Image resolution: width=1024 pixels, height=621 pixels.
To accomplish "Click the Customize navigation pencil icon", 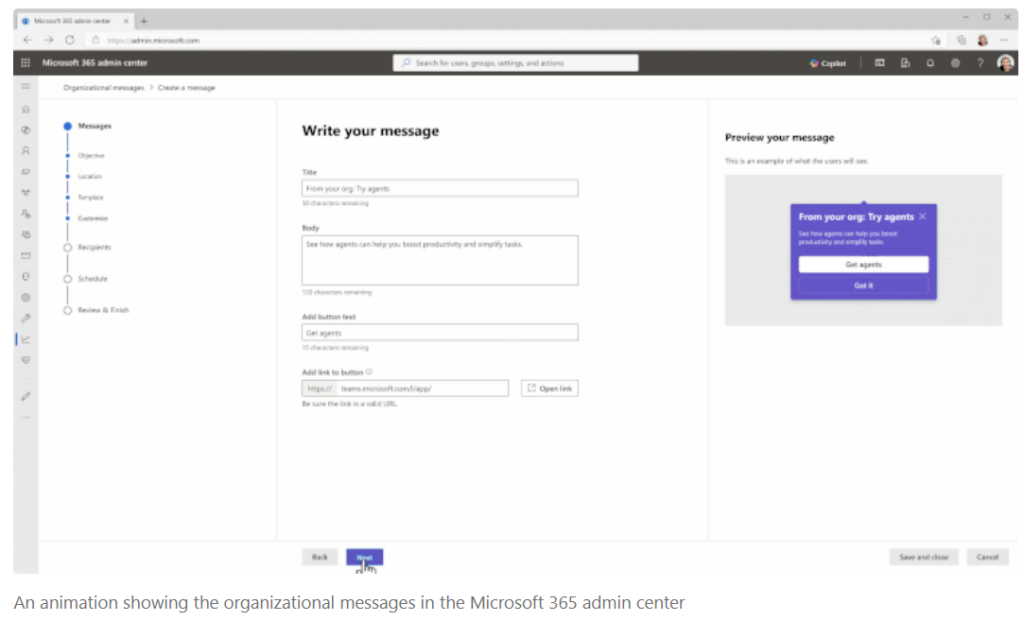I will click(25, 396).
